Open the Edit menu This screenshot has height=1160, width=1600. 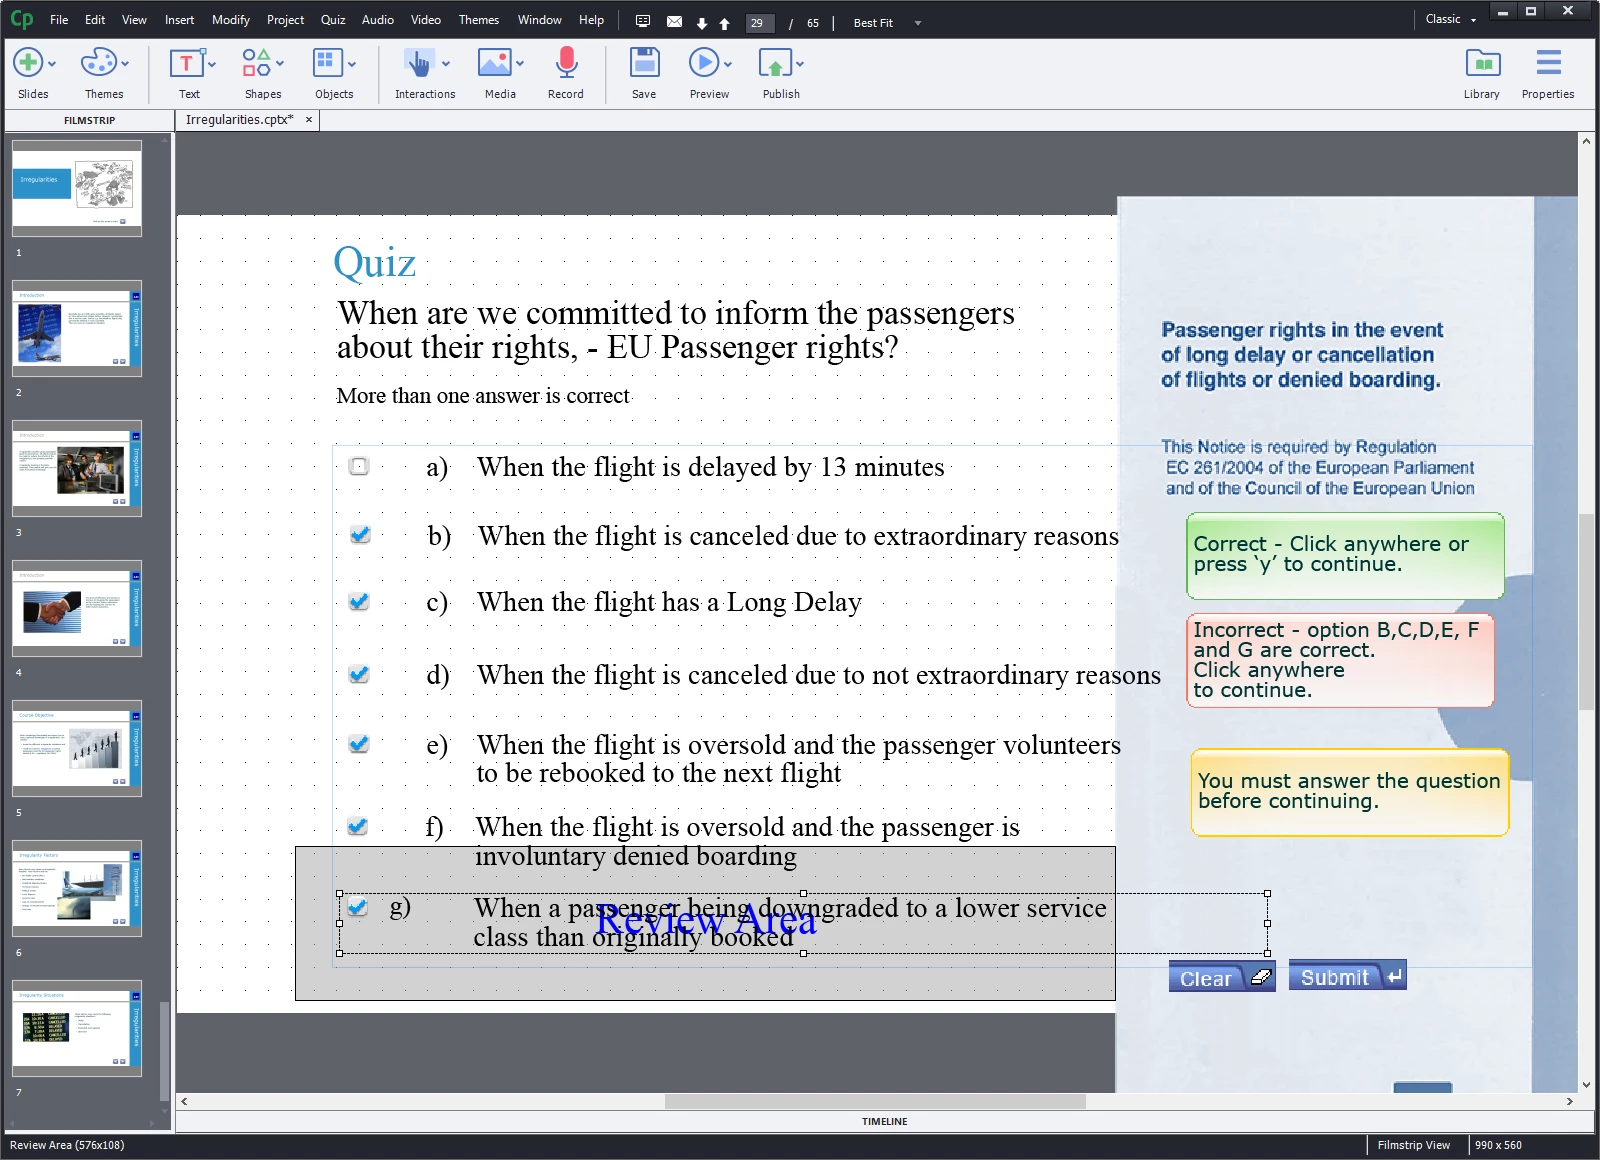pyautogui.click(x=95, y=20)
